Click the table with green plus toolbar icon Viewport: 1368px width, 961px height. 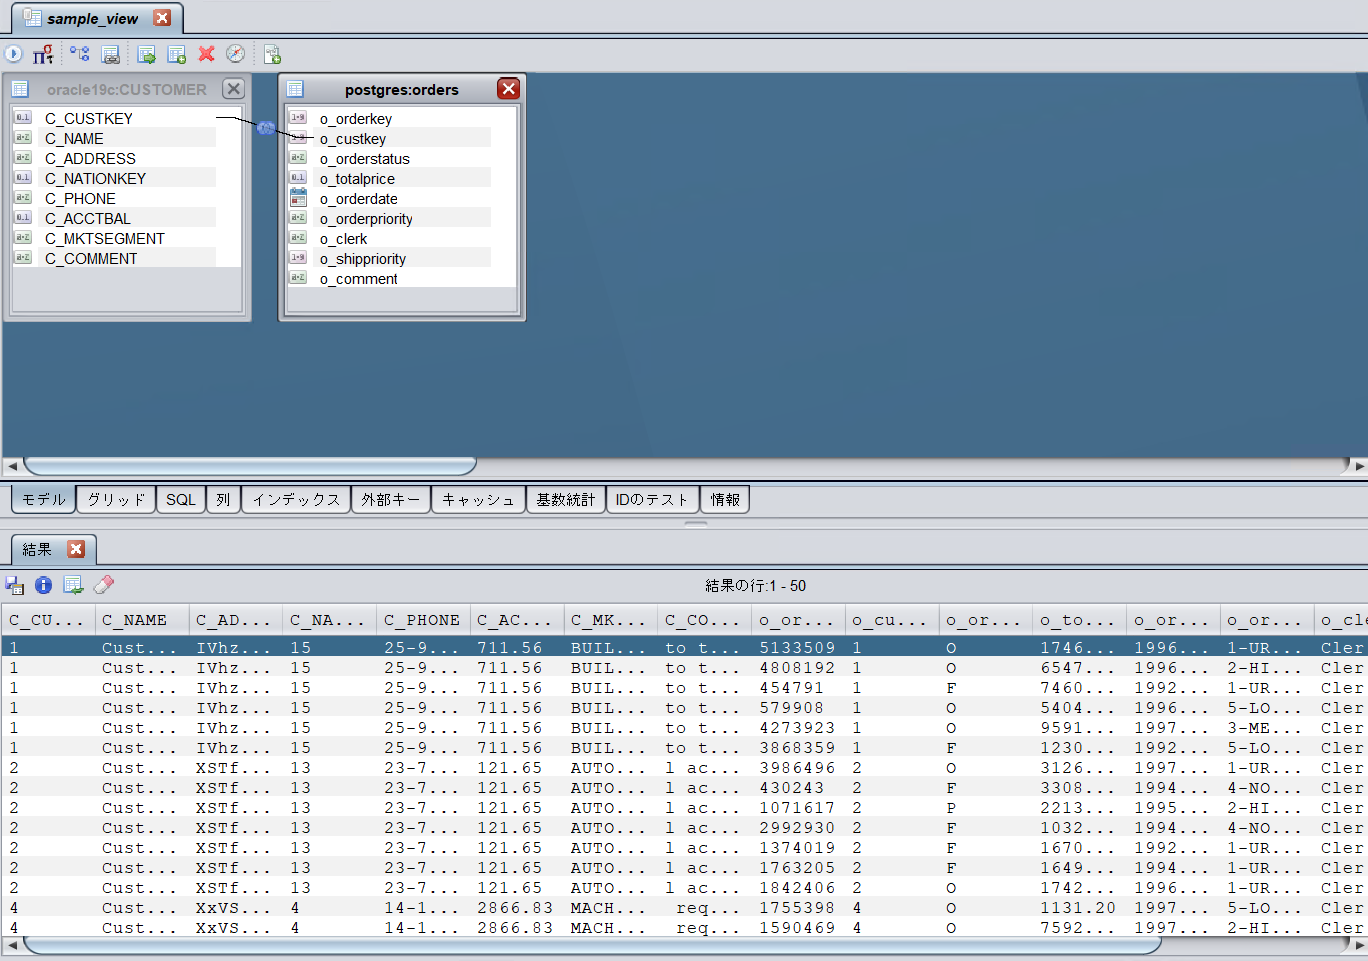tap(177, 54)
